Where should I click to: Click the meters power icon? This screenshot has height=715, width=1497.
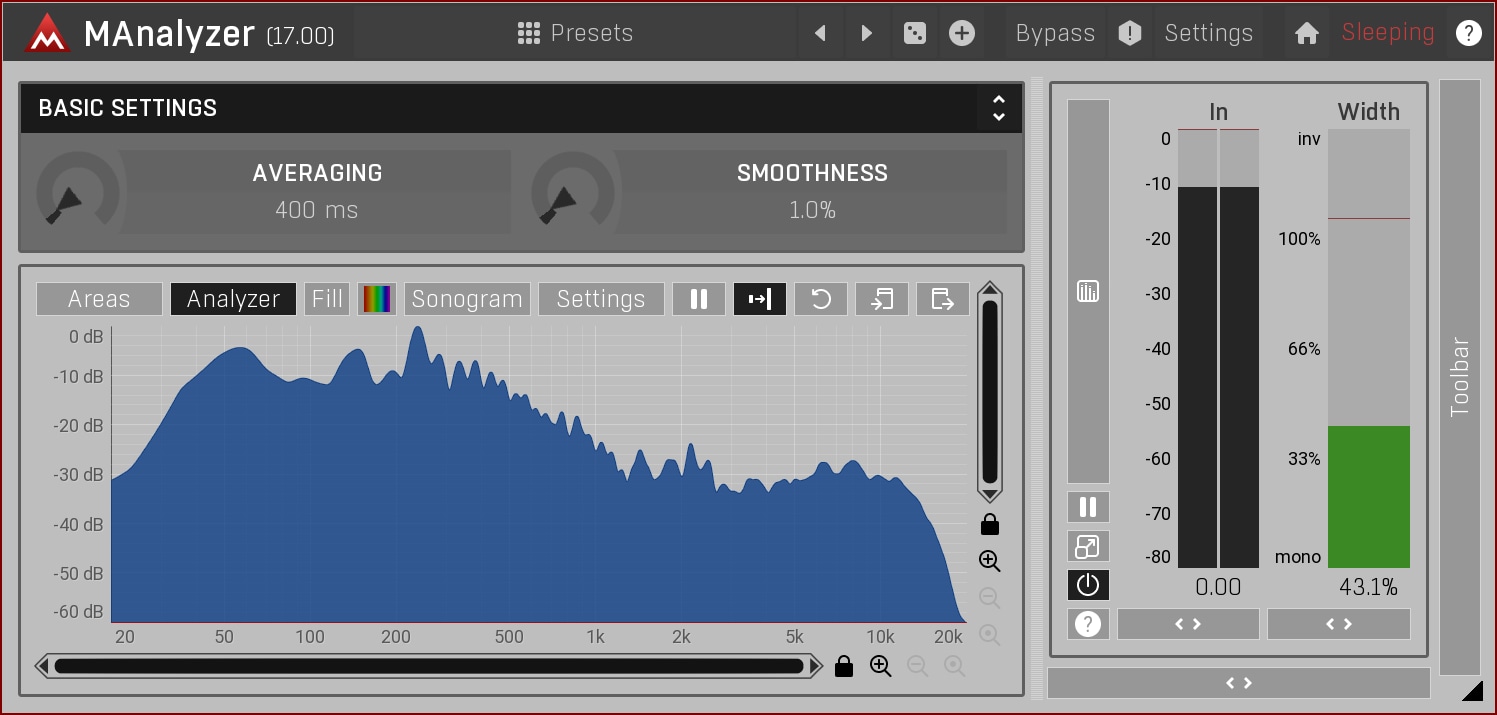point(1088,585)
